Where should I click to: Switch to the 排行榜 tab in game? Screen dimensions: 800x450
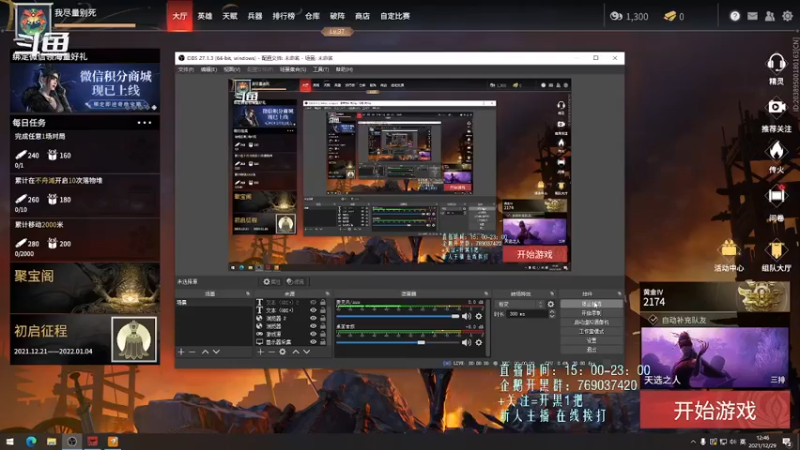coord(284,16)
